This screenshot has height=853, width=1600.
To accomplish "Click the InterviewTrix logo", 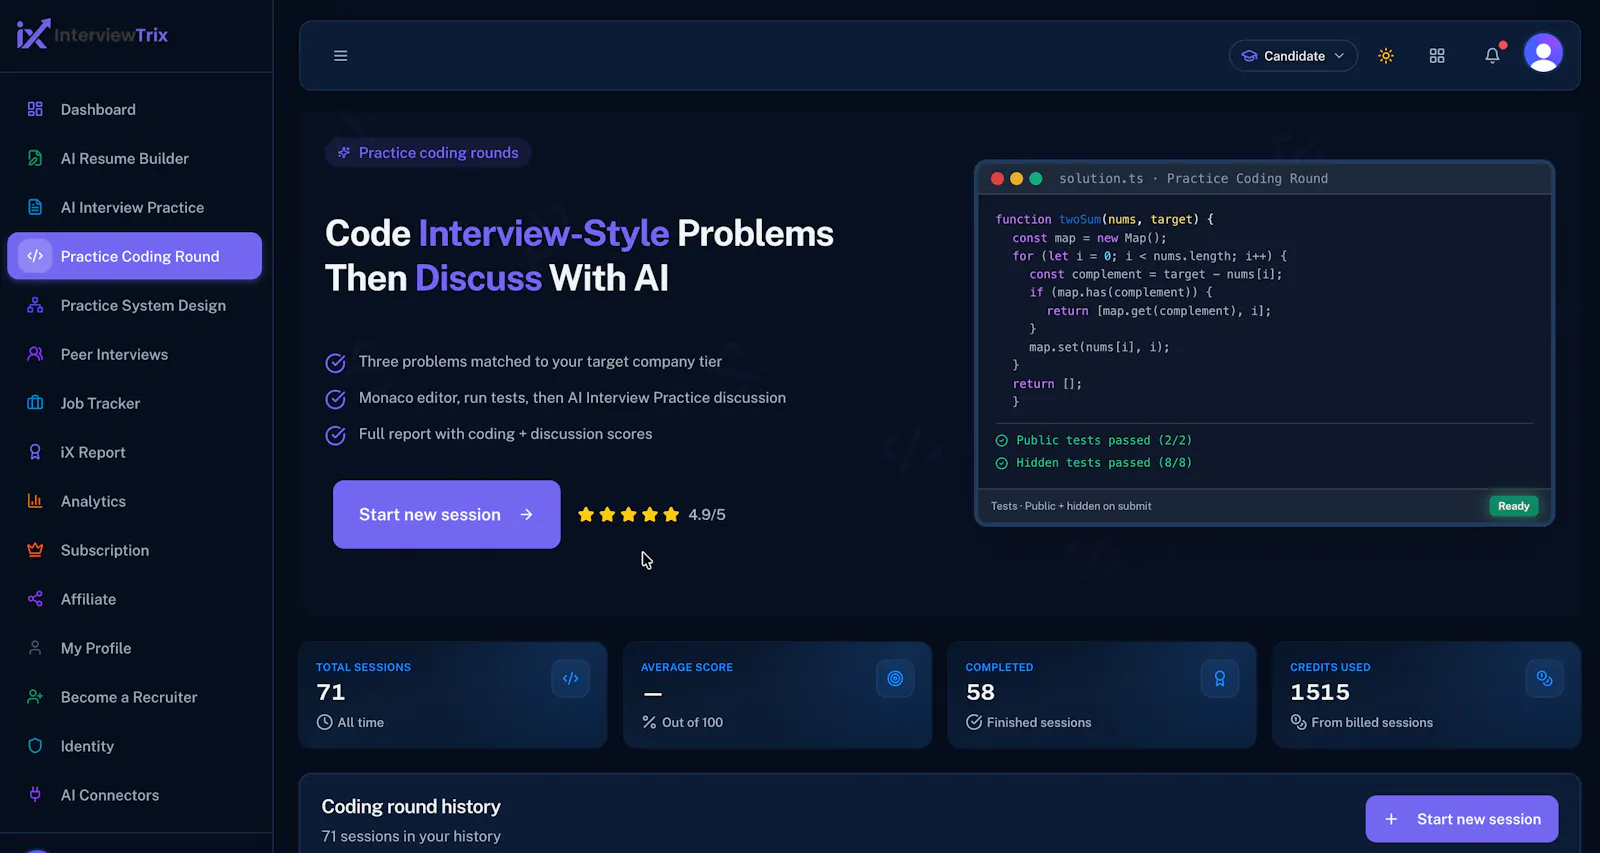I will (x=92, y=35).
